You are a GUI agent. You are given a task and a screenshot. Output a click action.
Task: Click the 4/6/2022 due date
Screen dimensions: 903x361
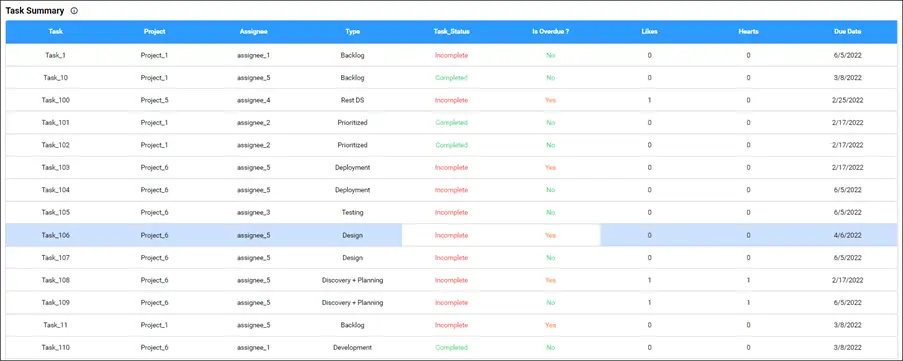pyautogui.click(x=848, y=235)
